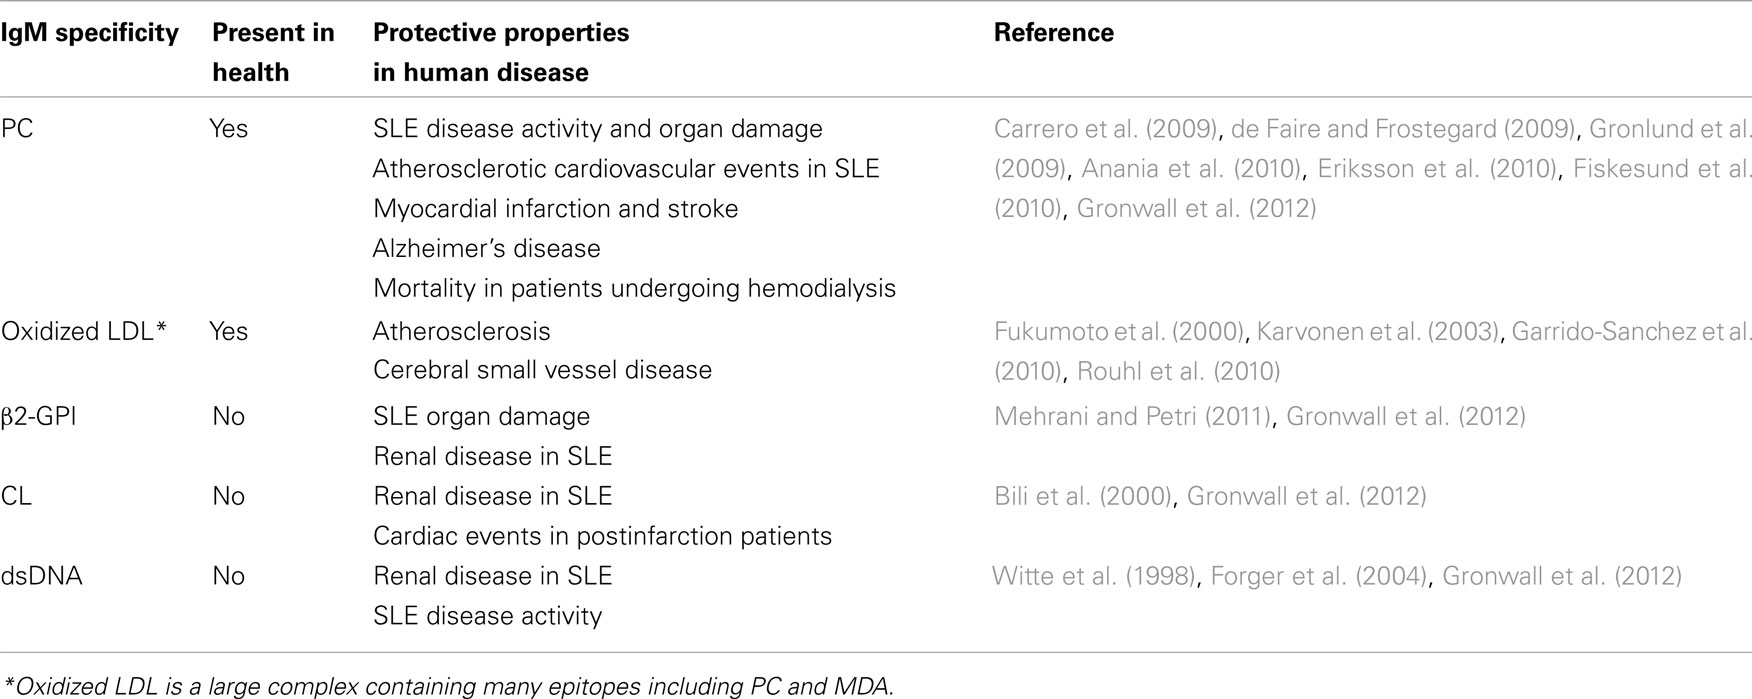This screenshot has height=699, width=1752.
Task: Open Forger et al. (2004) reference
Action: click(1319, 576)
